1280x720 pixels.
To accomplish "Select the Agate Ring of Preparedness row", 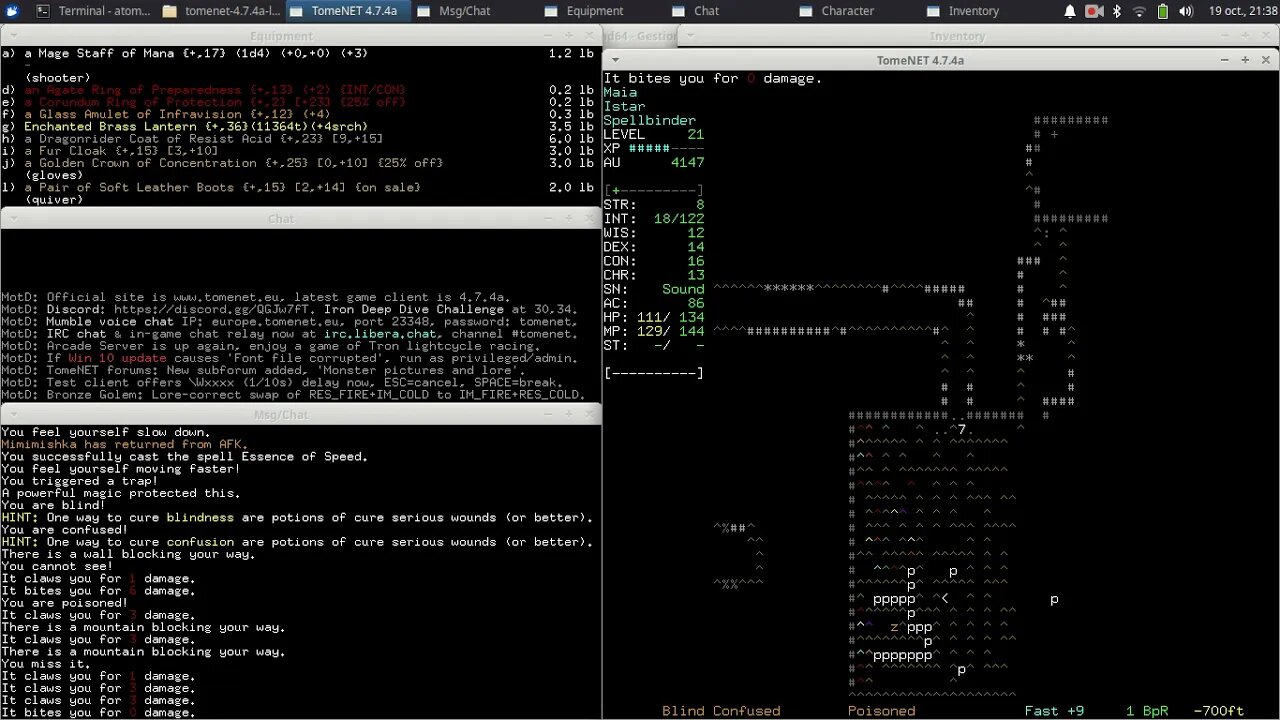I will pyautogui.click(x=298, y=90).
